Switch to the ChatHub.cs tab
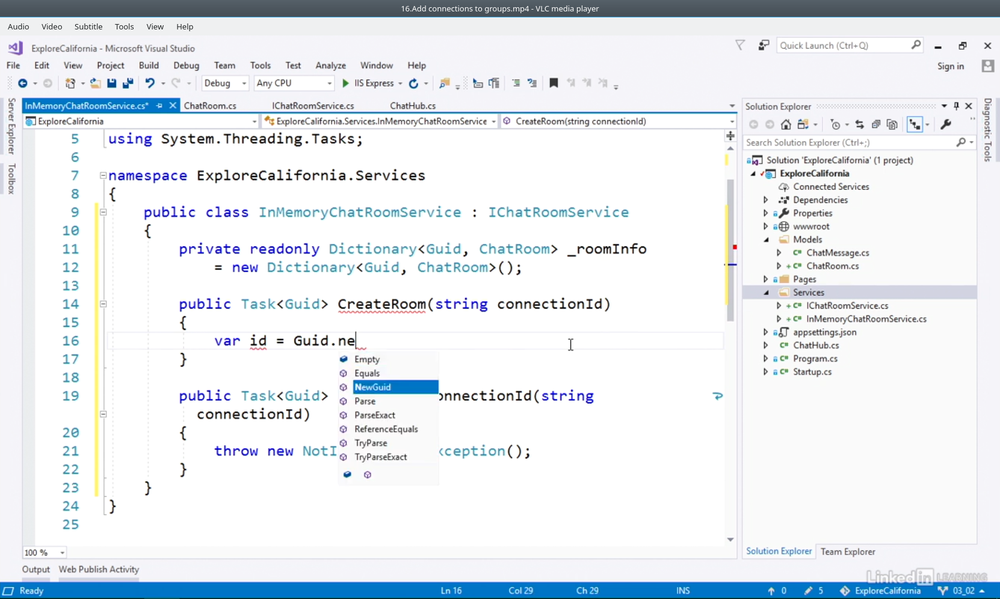Screen dimensions: 1000x599 413,106
